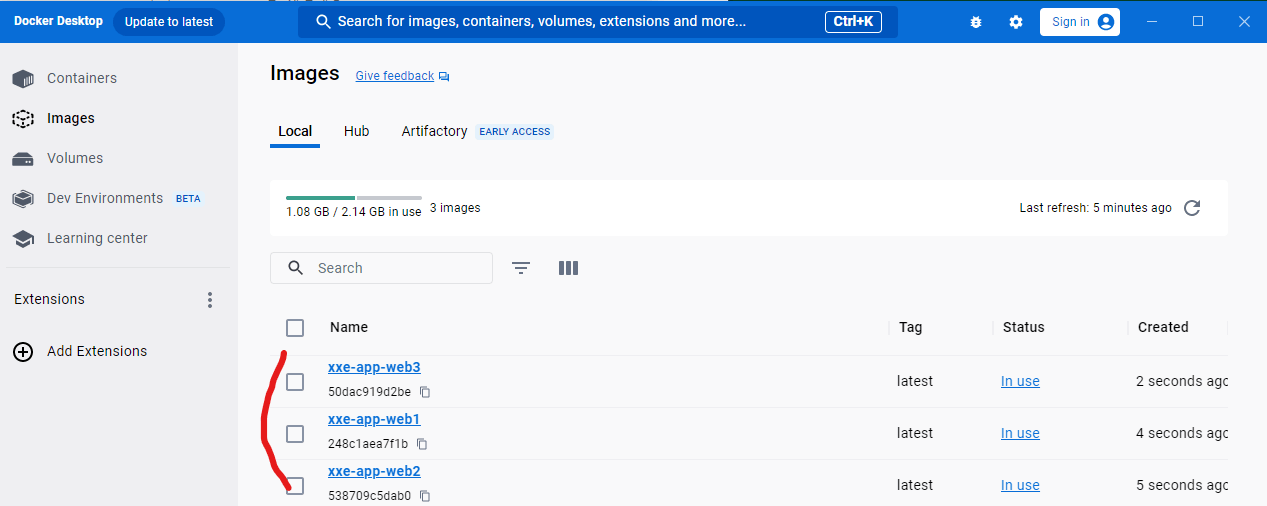Sort by the Status column header

tap(1023, 327)
